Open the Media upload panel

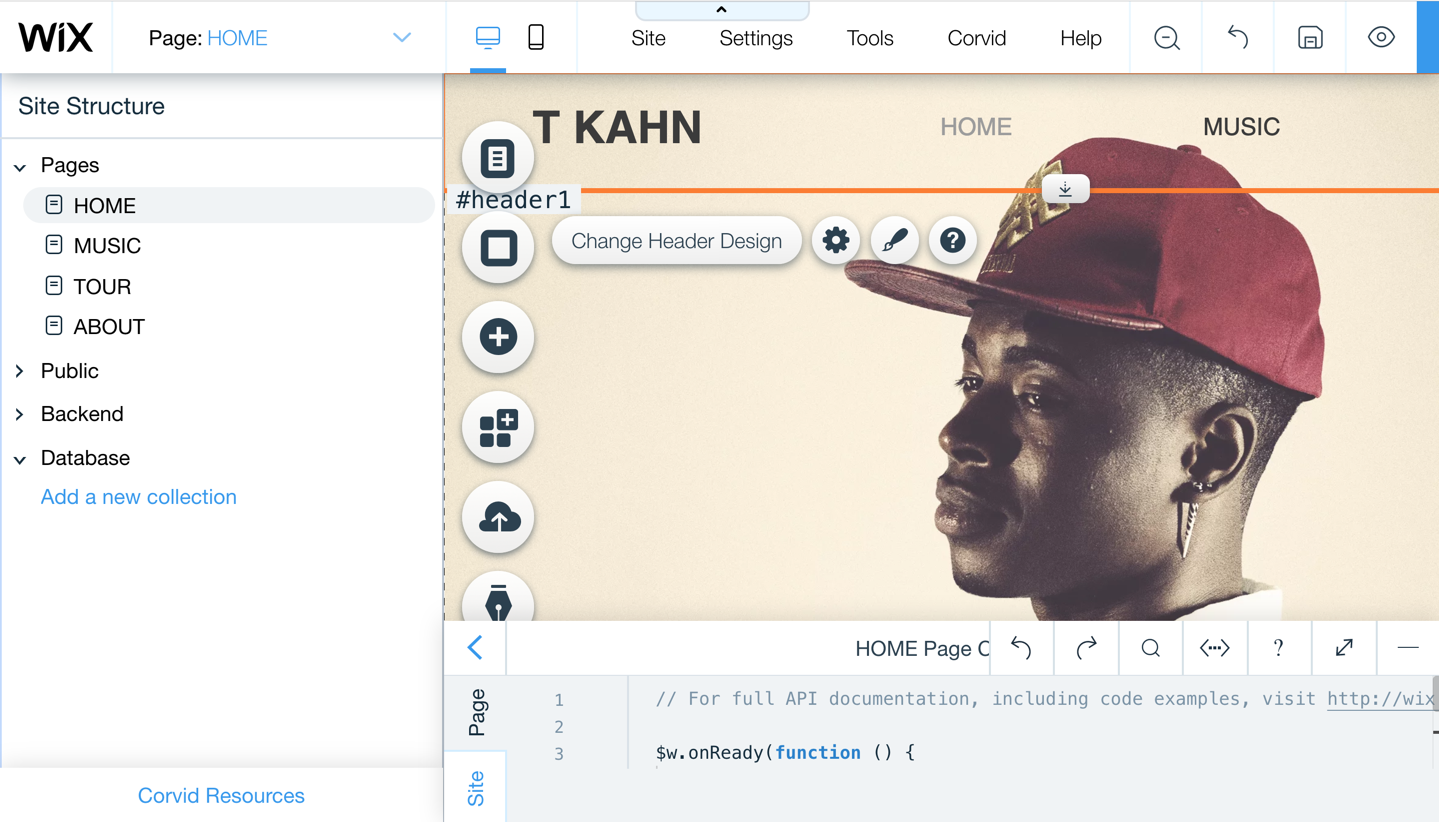click(498, 517)
